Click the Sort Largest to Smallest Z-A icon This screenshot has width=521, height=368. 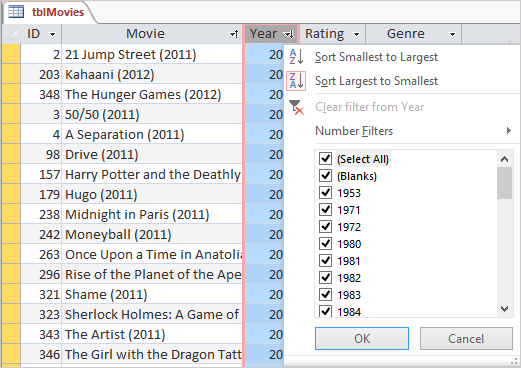tap(296, 81)
